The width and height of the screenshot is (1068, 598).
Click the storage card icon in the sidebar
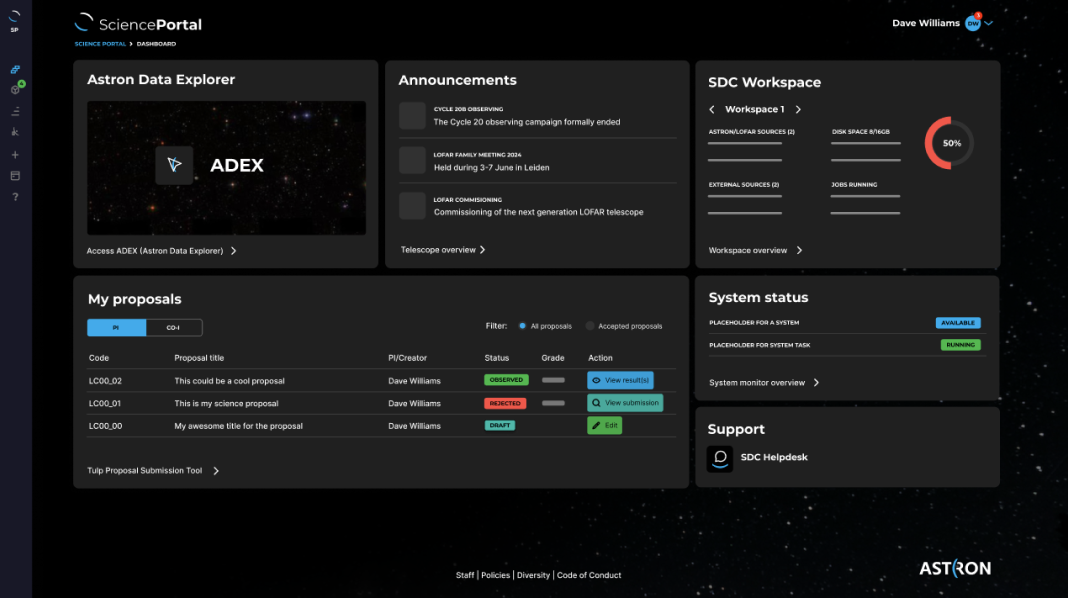(14, 175)
